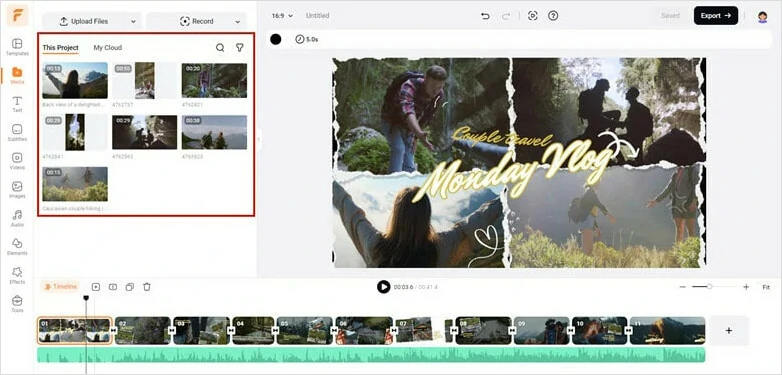
Task: Redo the last action
Action: tap(506, 16)
